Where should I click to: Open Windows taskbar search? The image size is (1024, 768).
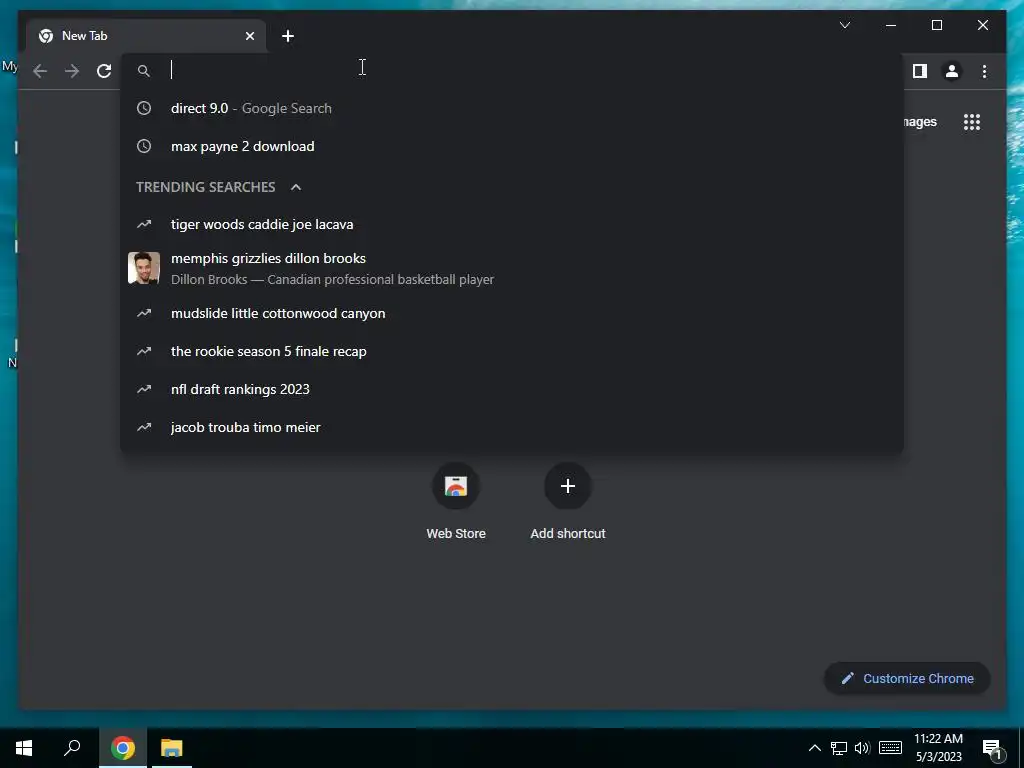72,748
